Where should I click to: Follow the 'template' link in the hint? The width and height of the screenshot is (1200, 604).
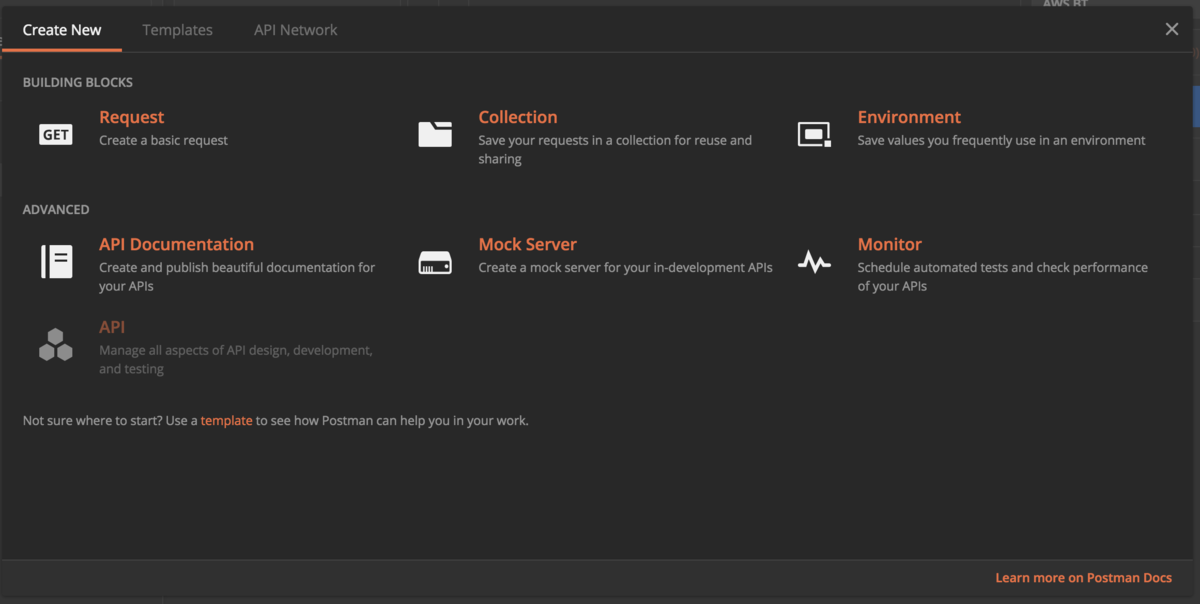(x=226, y=421)
